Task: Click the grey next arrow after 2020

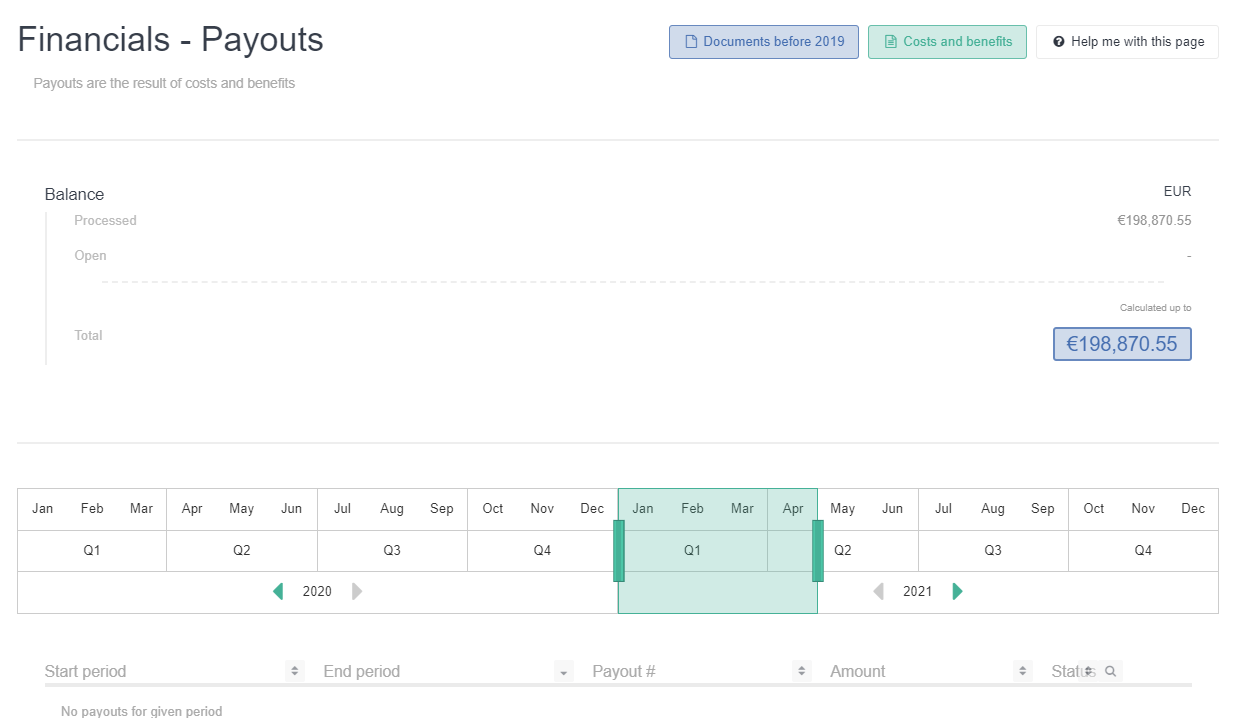Action: pyautogui.click(x=357, y=592)
